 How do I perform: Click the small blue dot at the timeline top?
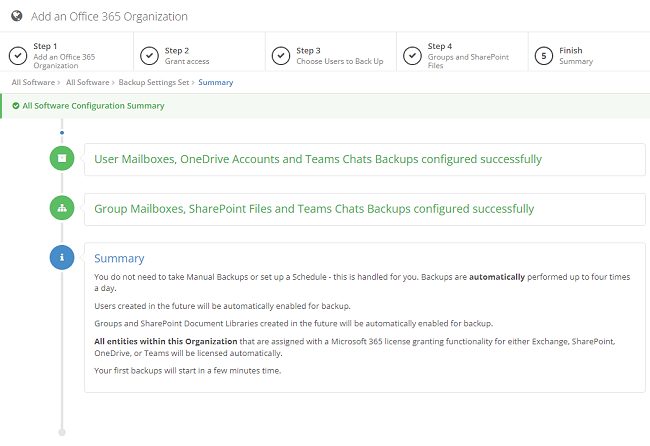click(62, 133)
